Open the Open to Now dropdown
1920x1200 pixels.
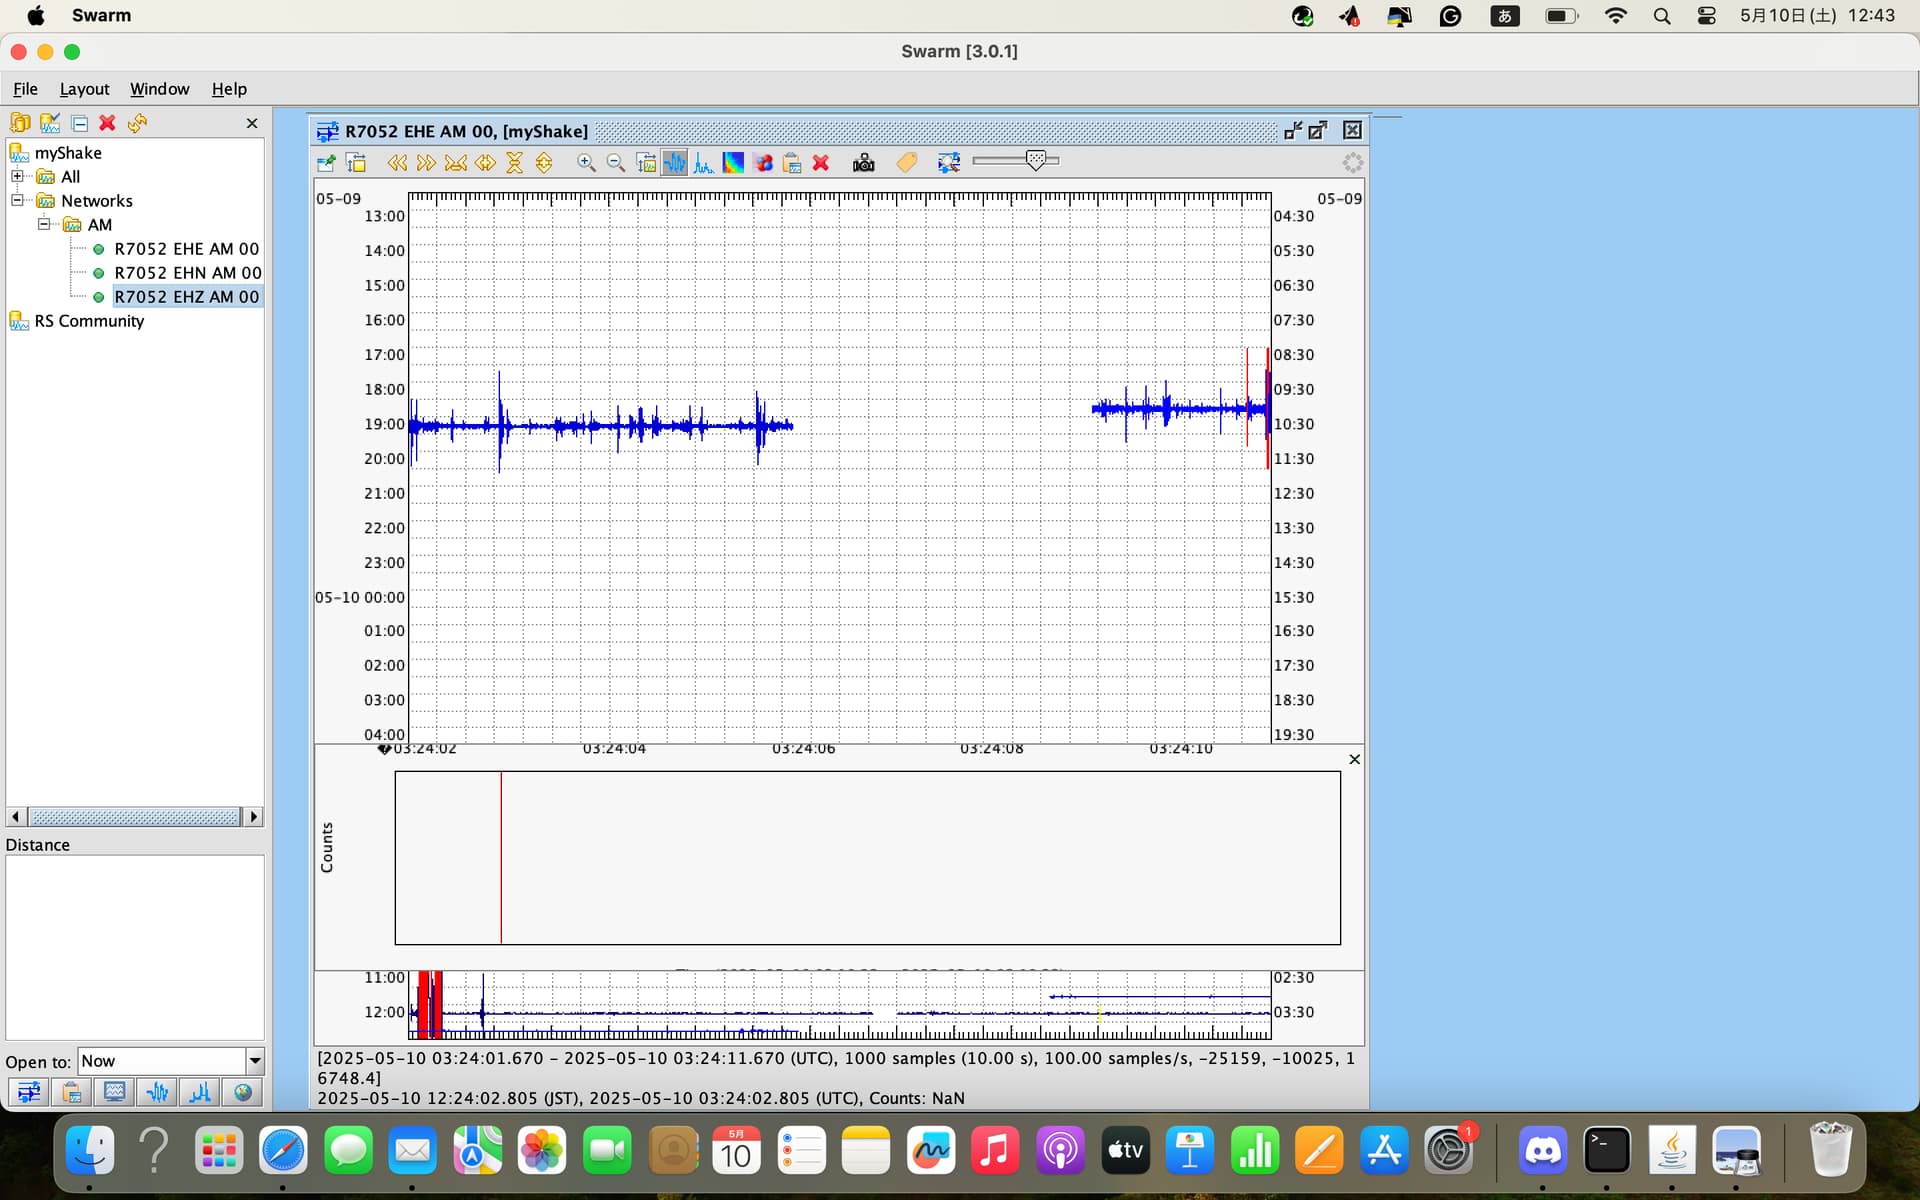[255, 1061]
